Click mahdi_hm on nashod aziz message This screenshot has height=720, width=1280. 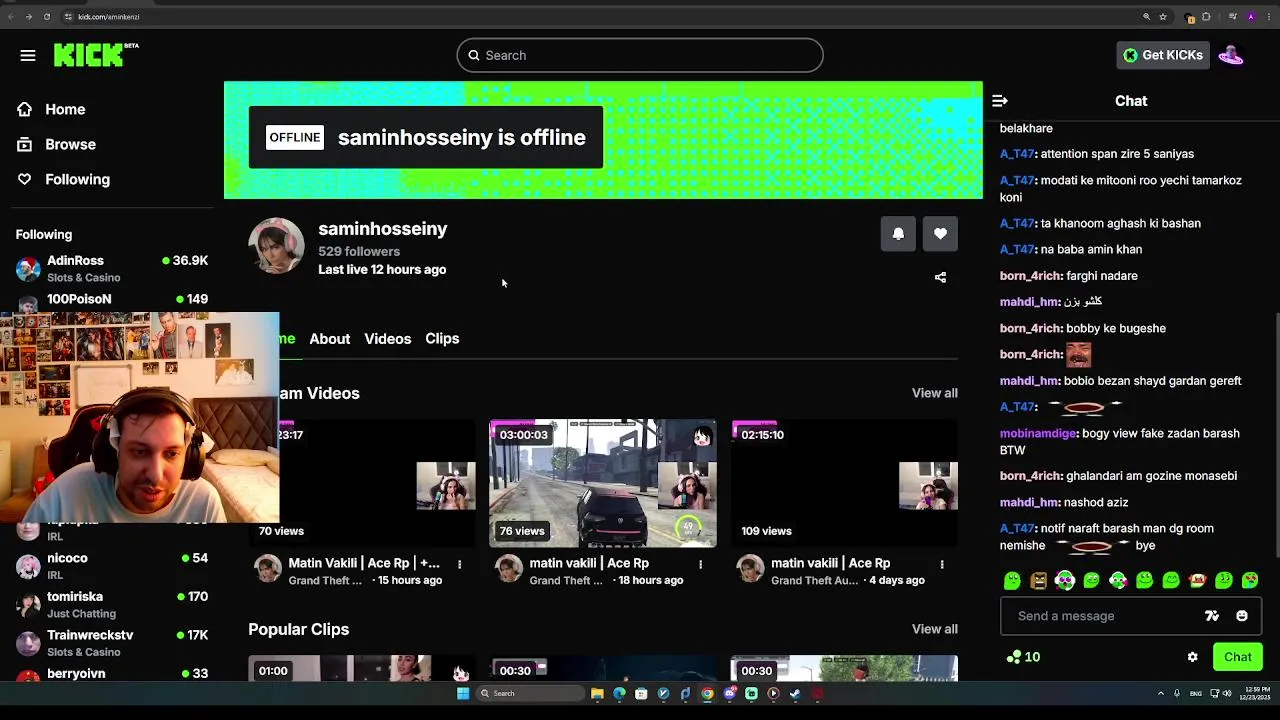point(1029,502)
